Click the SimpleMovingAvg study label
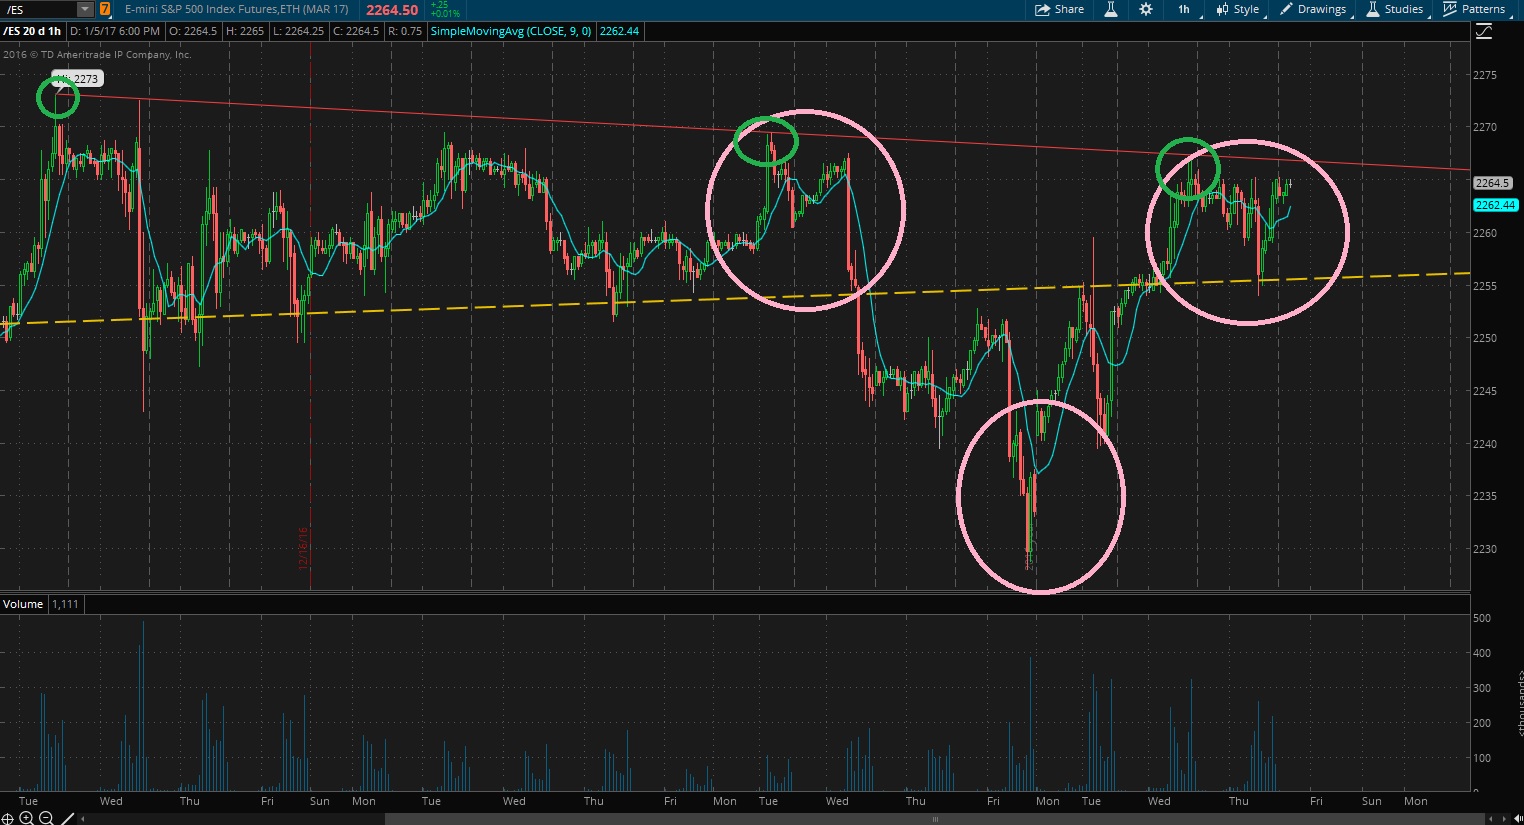 (x=512, y=31)
